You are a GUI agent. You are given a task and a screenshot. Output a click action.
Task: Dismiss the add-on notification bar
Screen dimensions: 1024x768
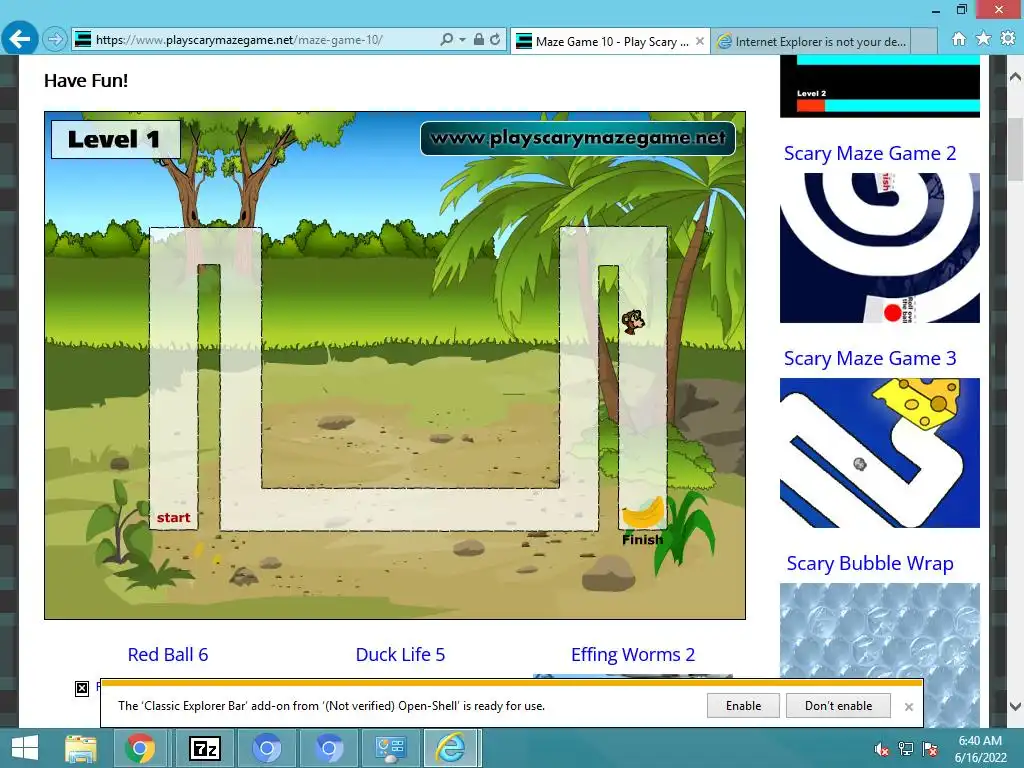(908, 707)
